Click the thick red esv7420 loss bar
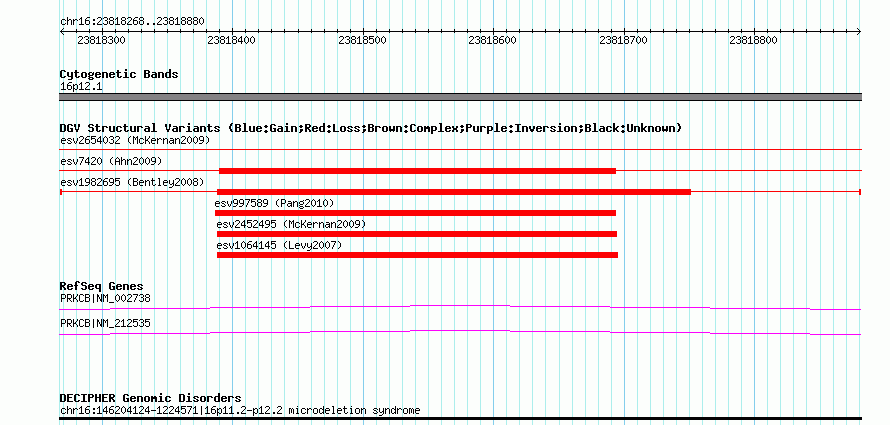 [417, 171]
